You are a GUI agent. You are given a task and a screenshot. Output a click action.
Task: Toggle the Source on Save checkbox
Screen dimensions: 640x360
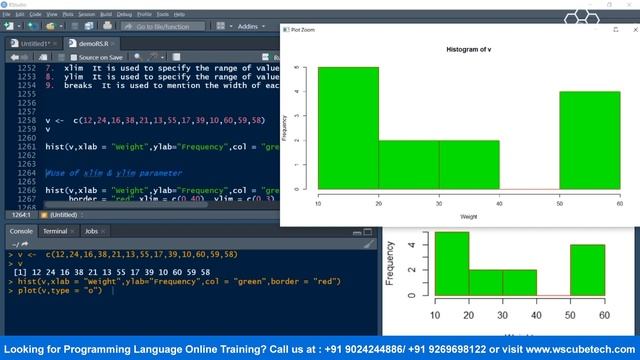point(73,58)
